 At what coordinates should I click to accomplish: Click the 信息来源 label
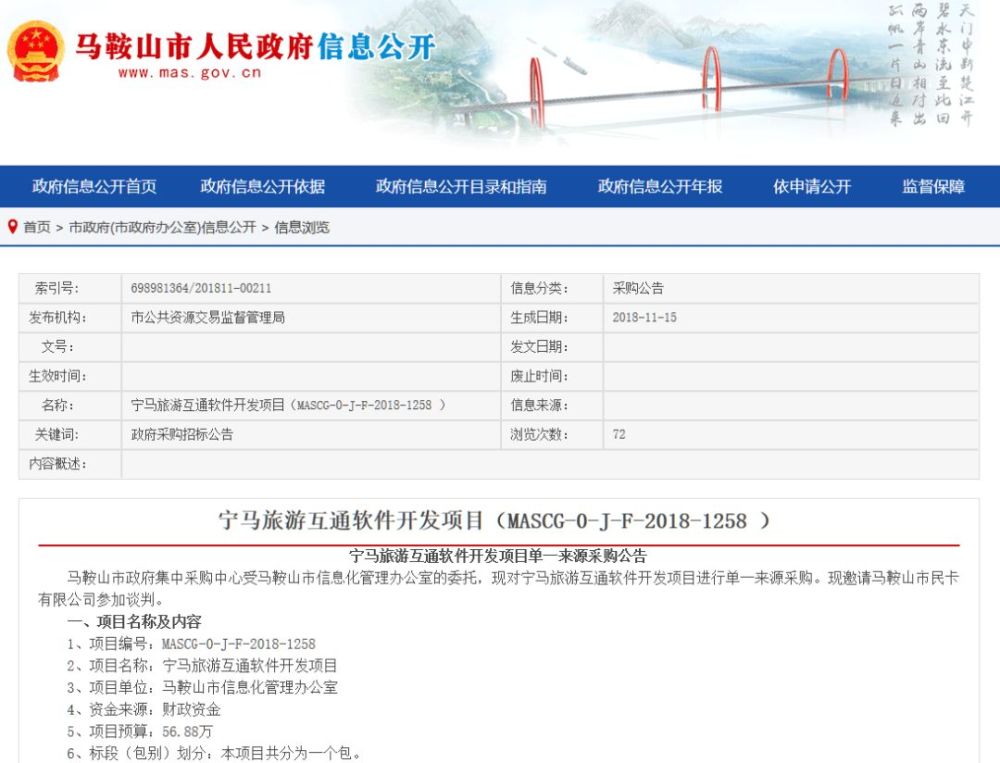pyautogui.click(x=539, y=405)
